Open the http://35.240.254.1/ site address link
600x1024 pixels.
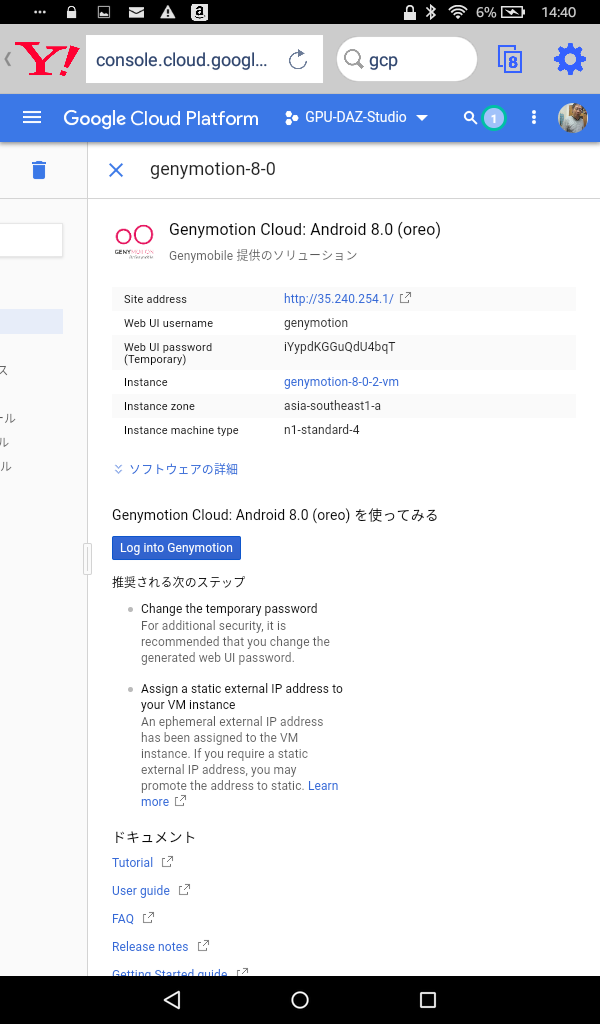339,298
